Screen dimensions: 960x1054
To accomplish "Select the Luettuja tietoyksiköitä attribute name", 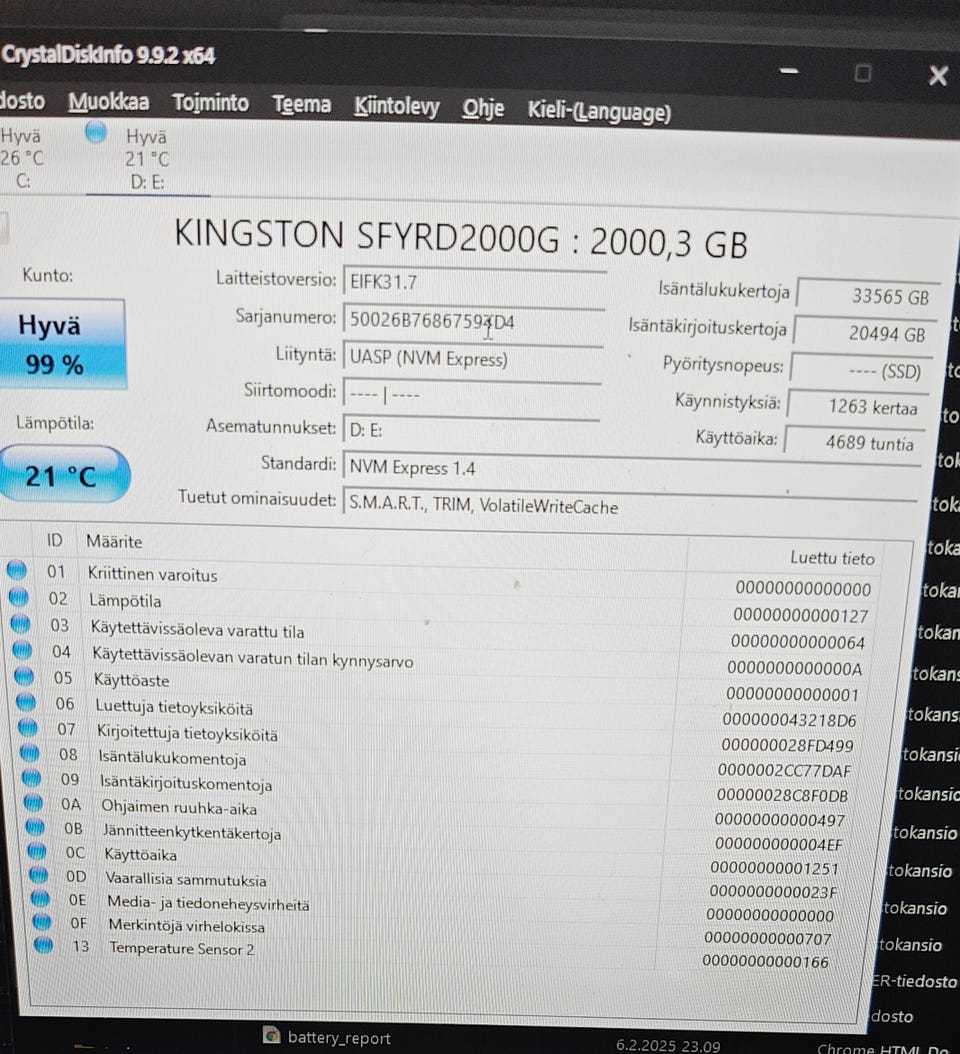I will [x=174, y=707].
